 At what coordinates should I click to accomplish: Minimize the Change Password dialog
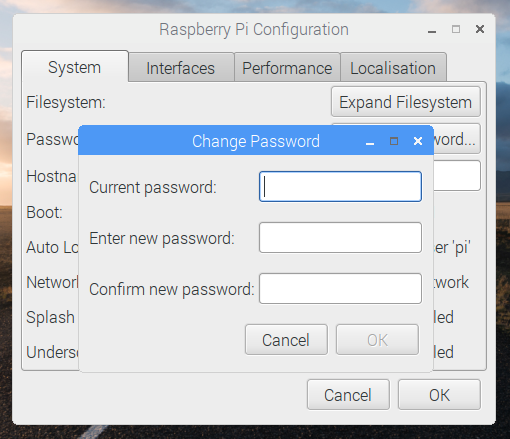point(370,141)
